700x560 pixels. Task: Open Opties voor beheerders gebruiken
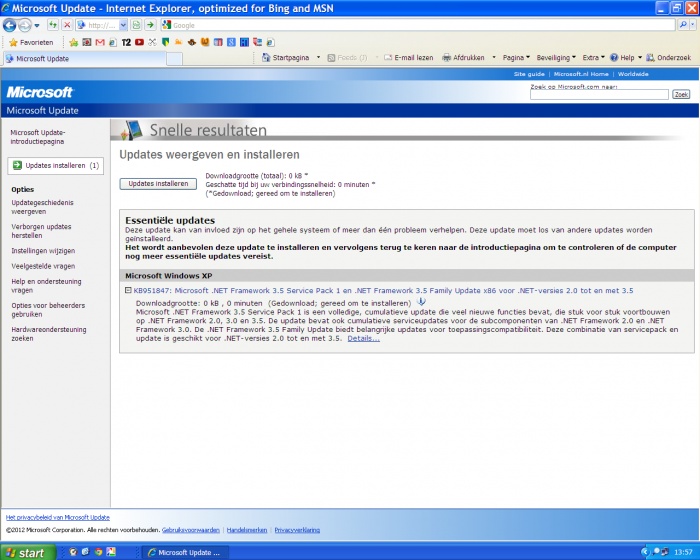(48, 310)
